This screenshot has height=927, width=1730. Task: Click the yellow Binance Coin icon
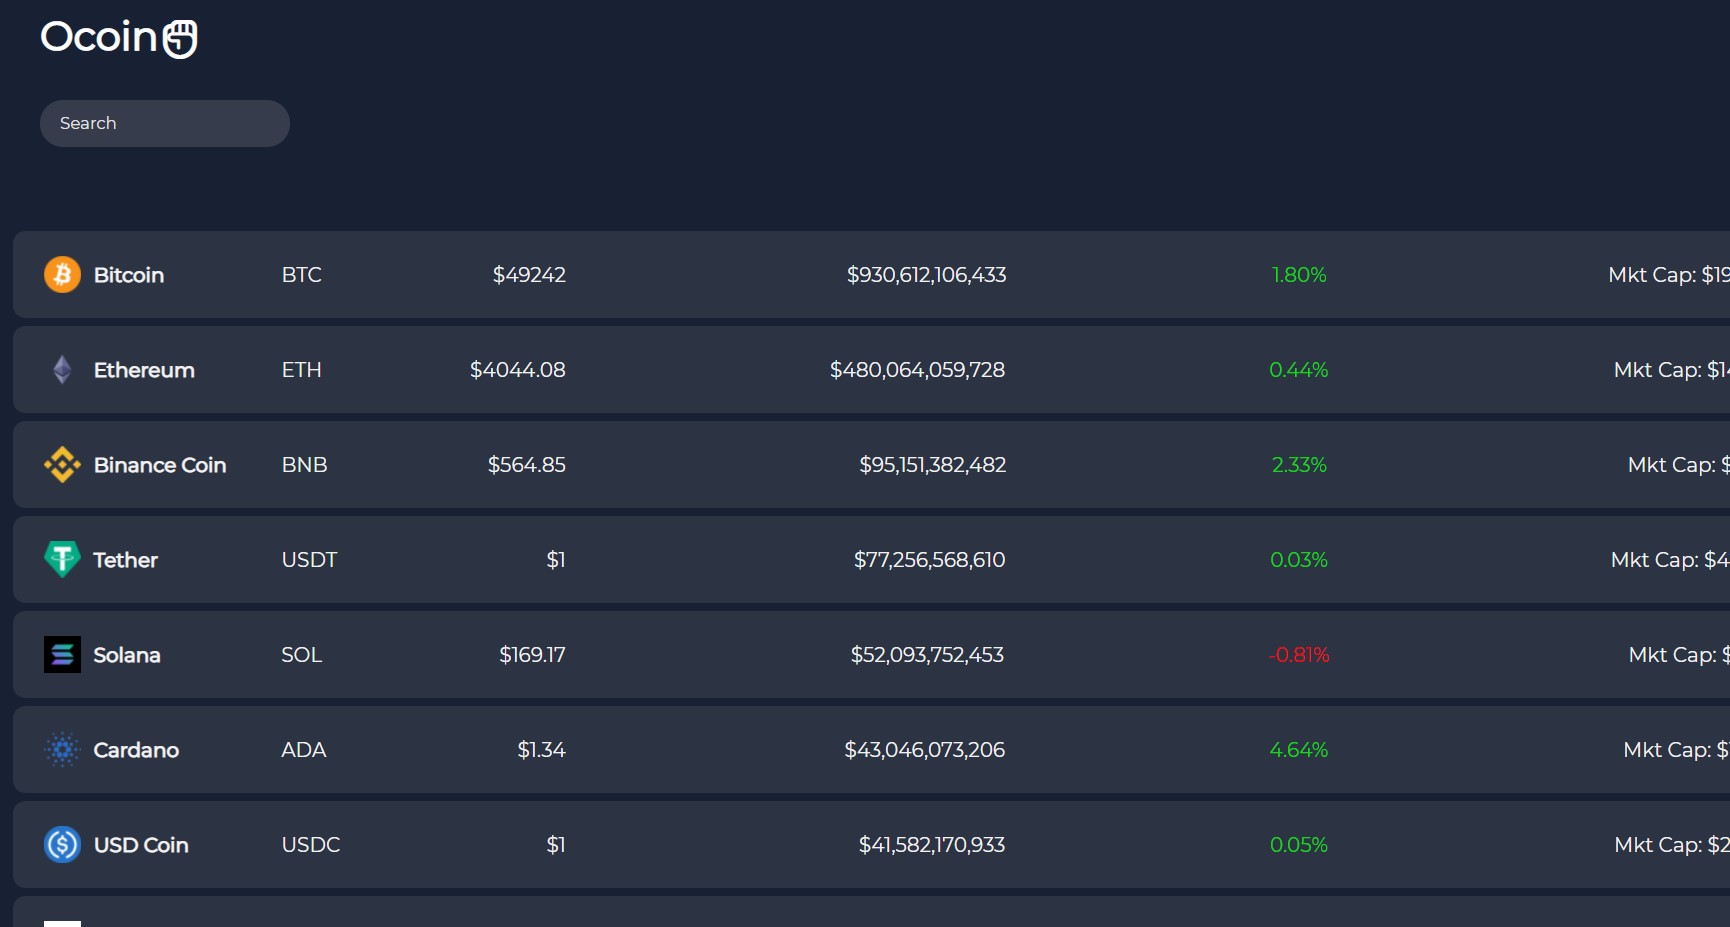62,465
